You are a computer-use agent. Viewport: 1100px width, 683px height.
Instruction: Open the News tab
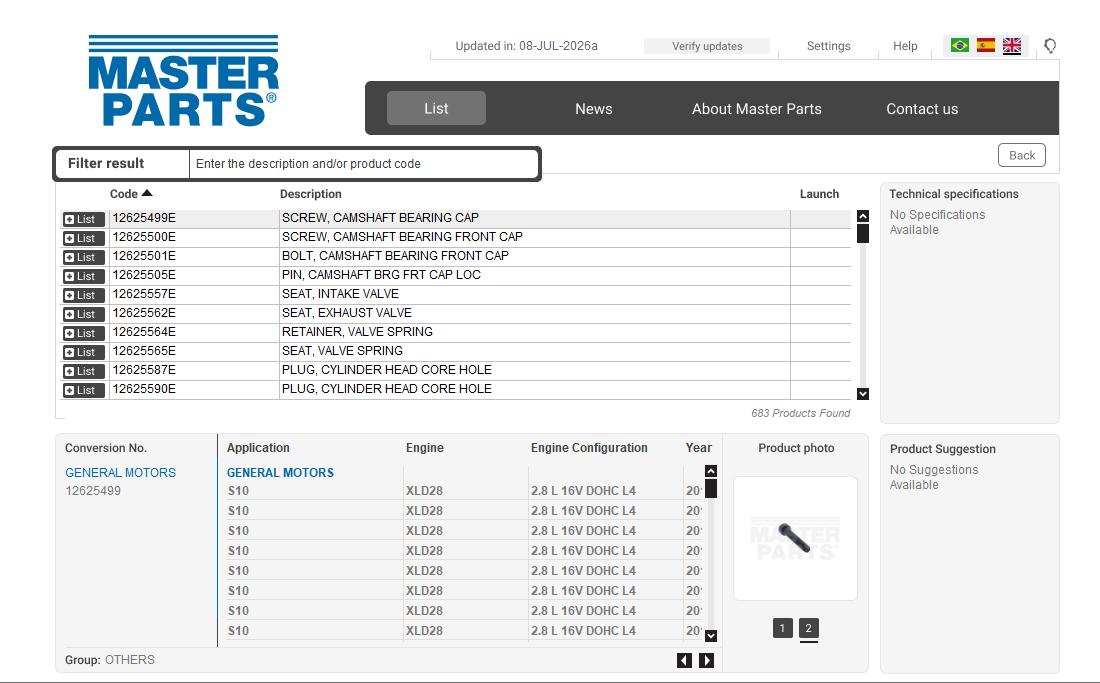tap(593, 109)
